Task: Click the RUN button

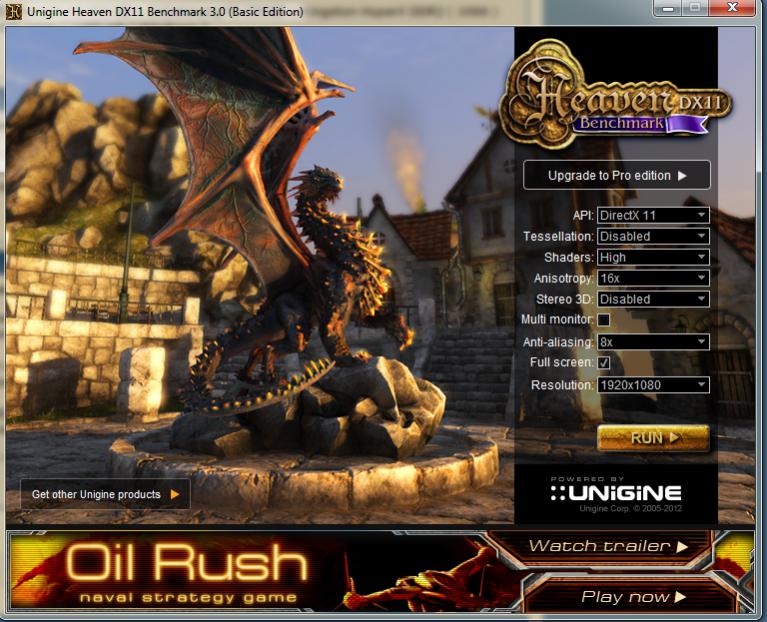Action: (653, 438)
